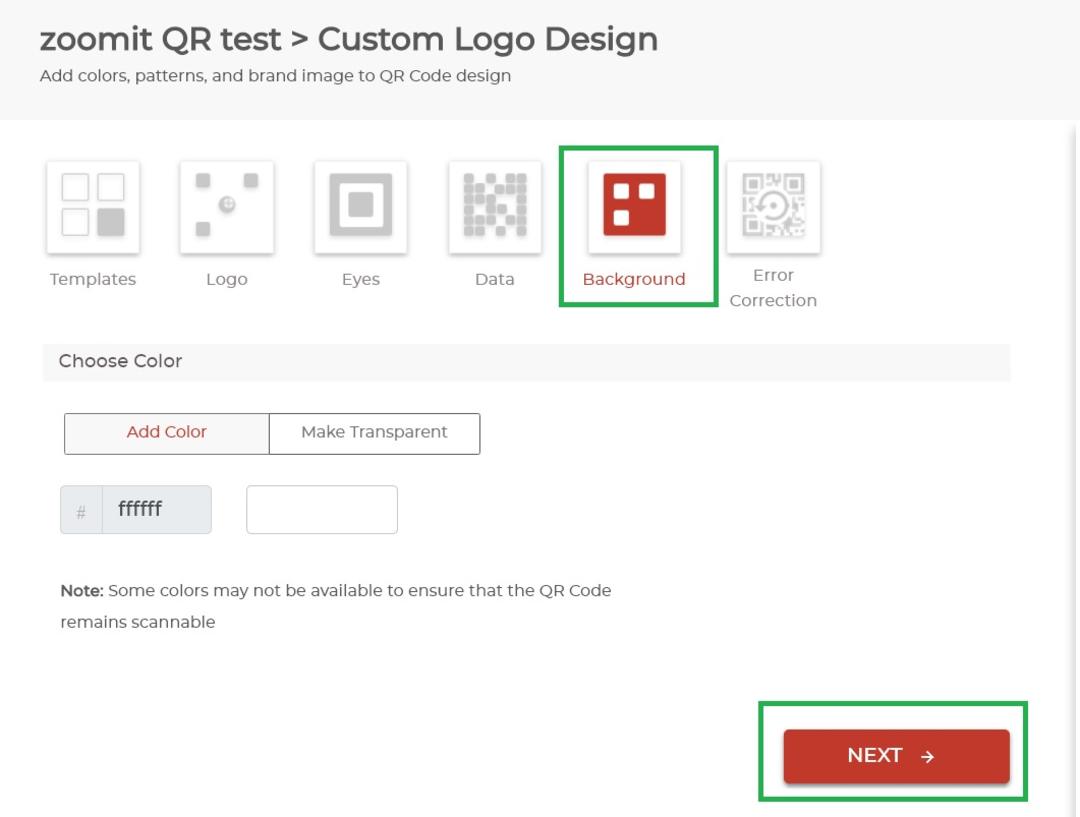Click the Choose Color section header

(x=526, y=362)
